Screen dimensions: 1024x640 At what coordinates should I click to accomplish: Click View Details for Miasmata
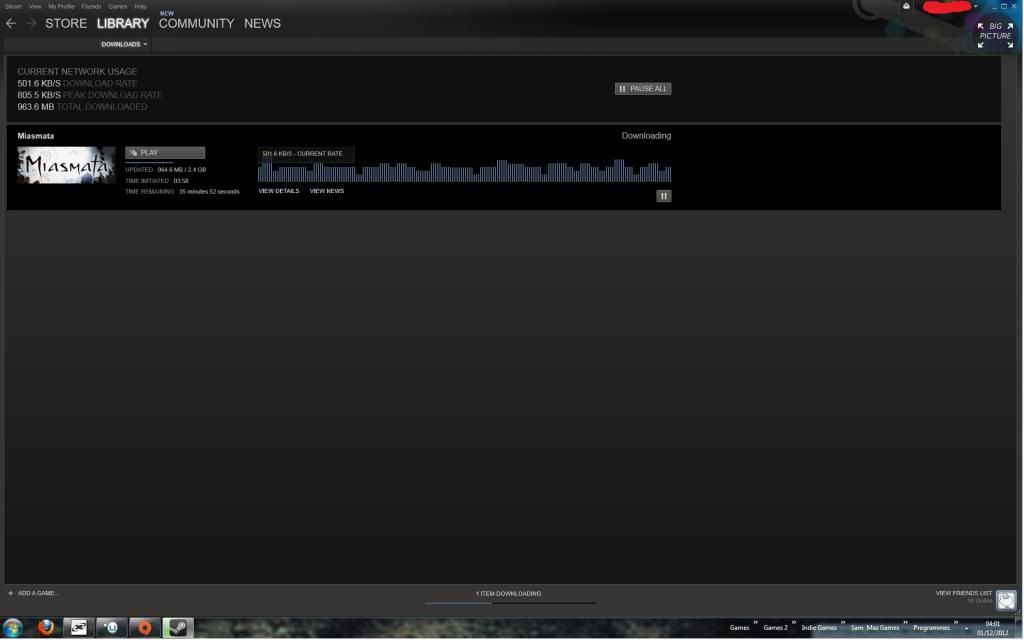tap(278, 191)
